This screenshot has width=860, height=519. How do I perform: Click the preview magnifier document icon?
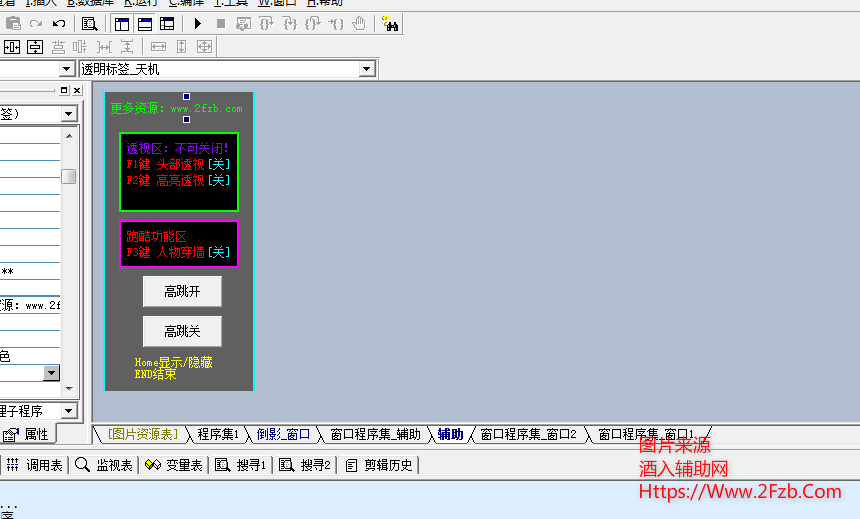[x=90, y=23]
